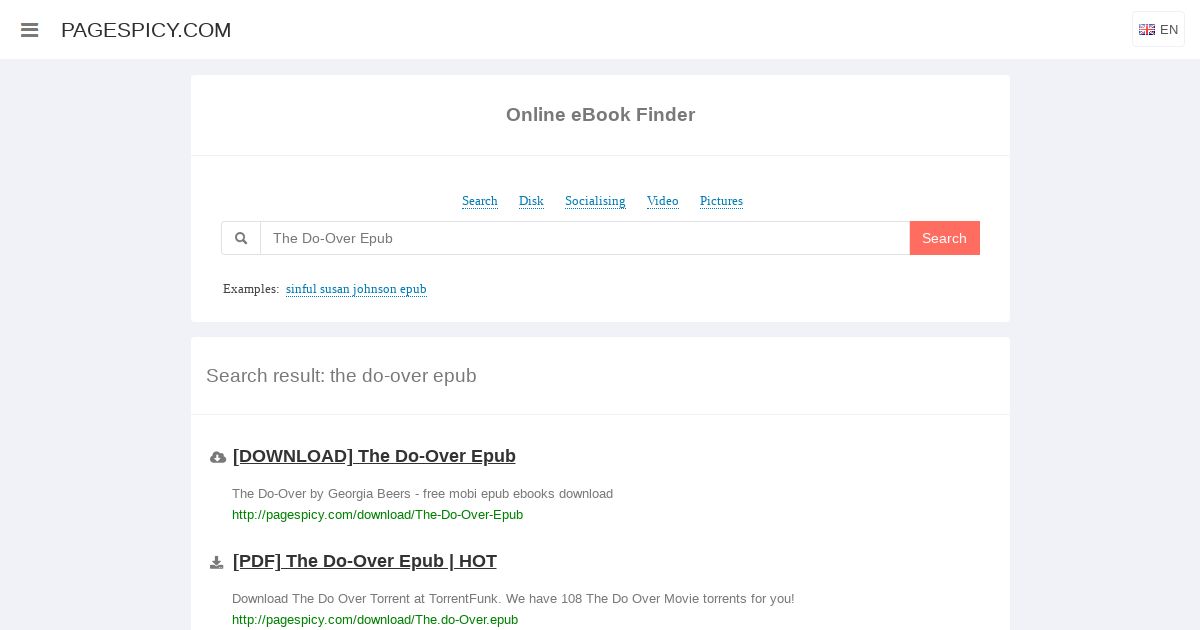
Task: Click the PAGESPICY.COM site title
Action: (x=146, y=30)
